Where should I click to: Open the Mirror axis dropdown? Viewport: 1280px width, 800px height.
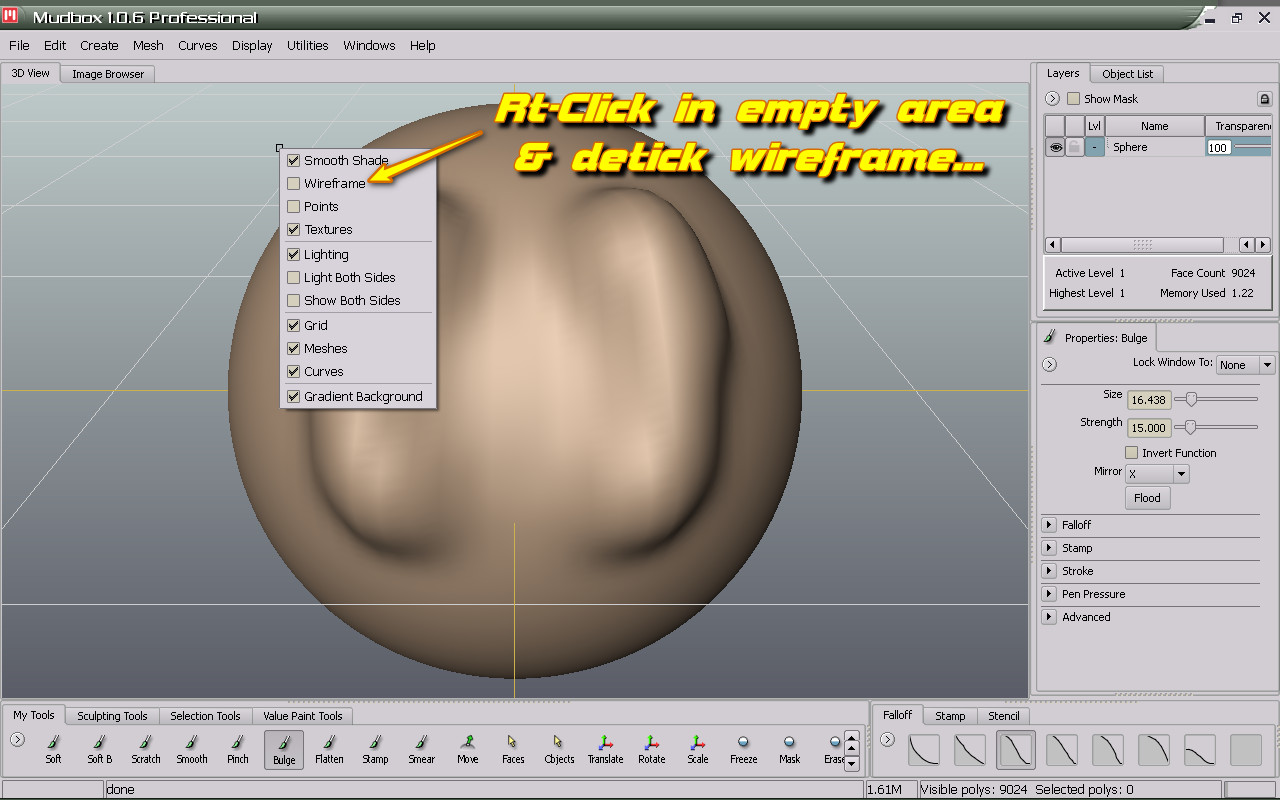pyautogui.click(x=1157, y=474)
